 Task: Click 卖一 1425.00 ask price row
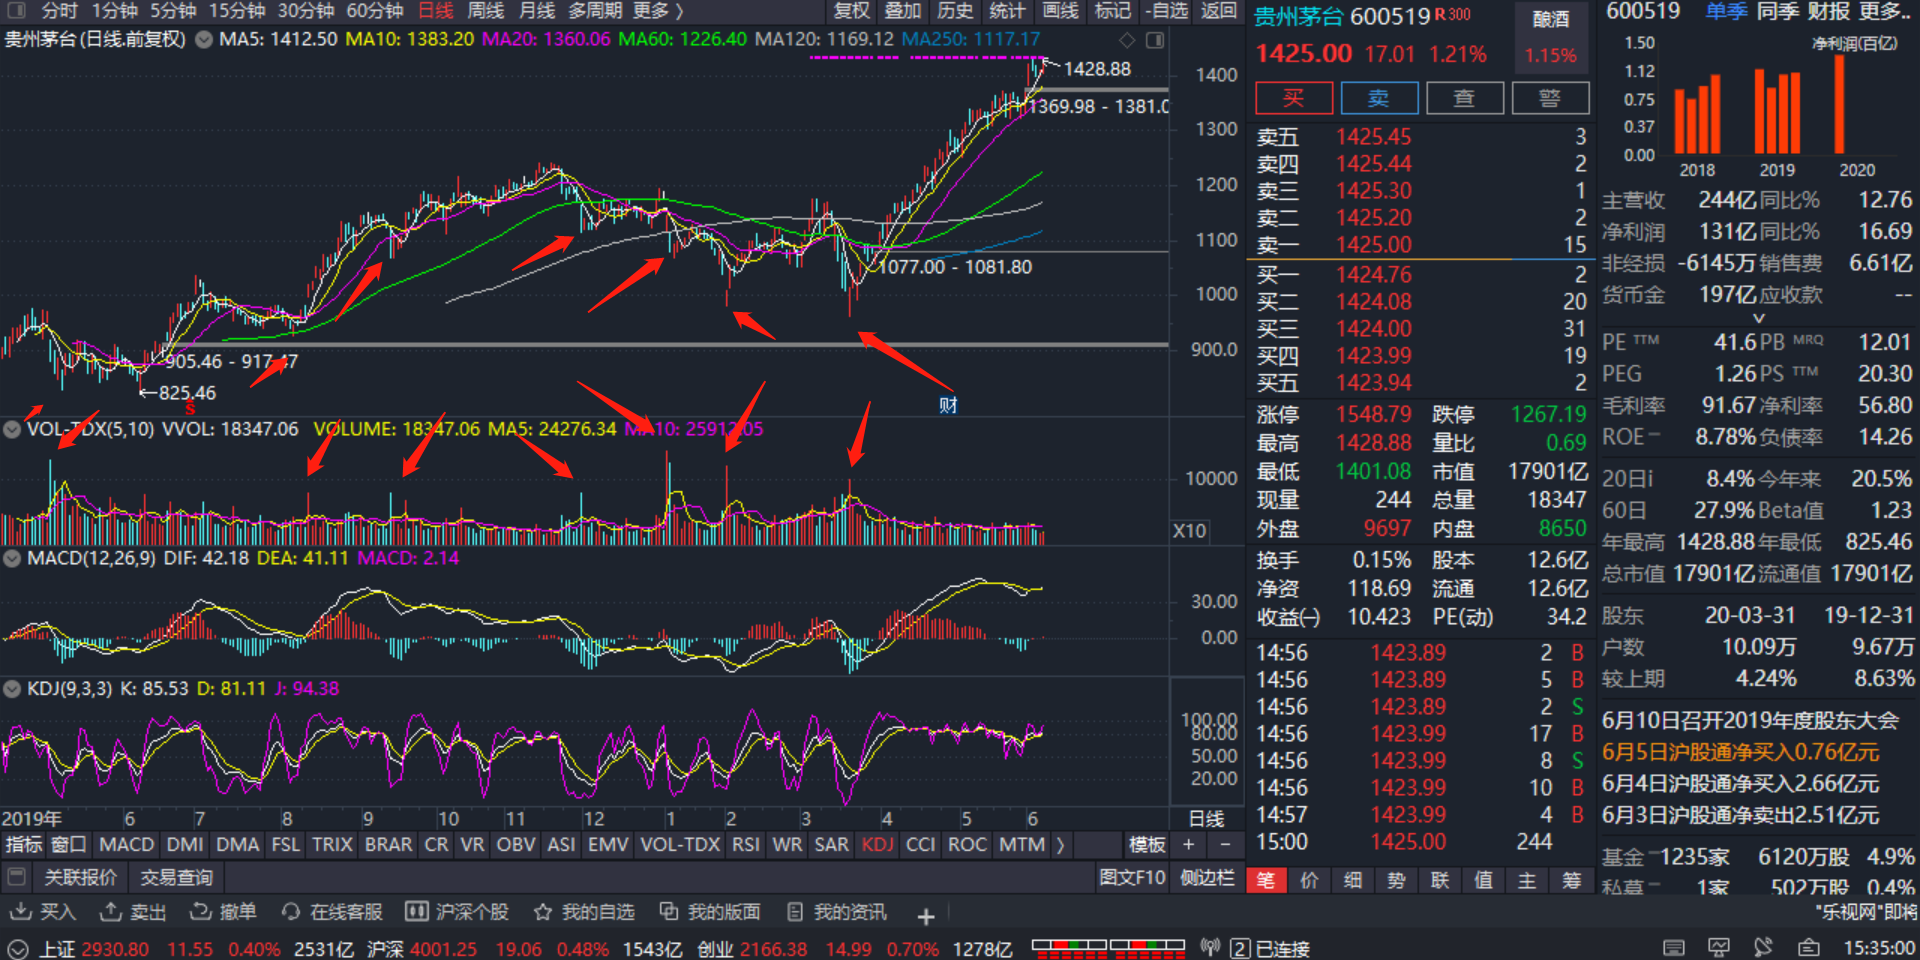pyautogui.click(x=1421, y=245)
